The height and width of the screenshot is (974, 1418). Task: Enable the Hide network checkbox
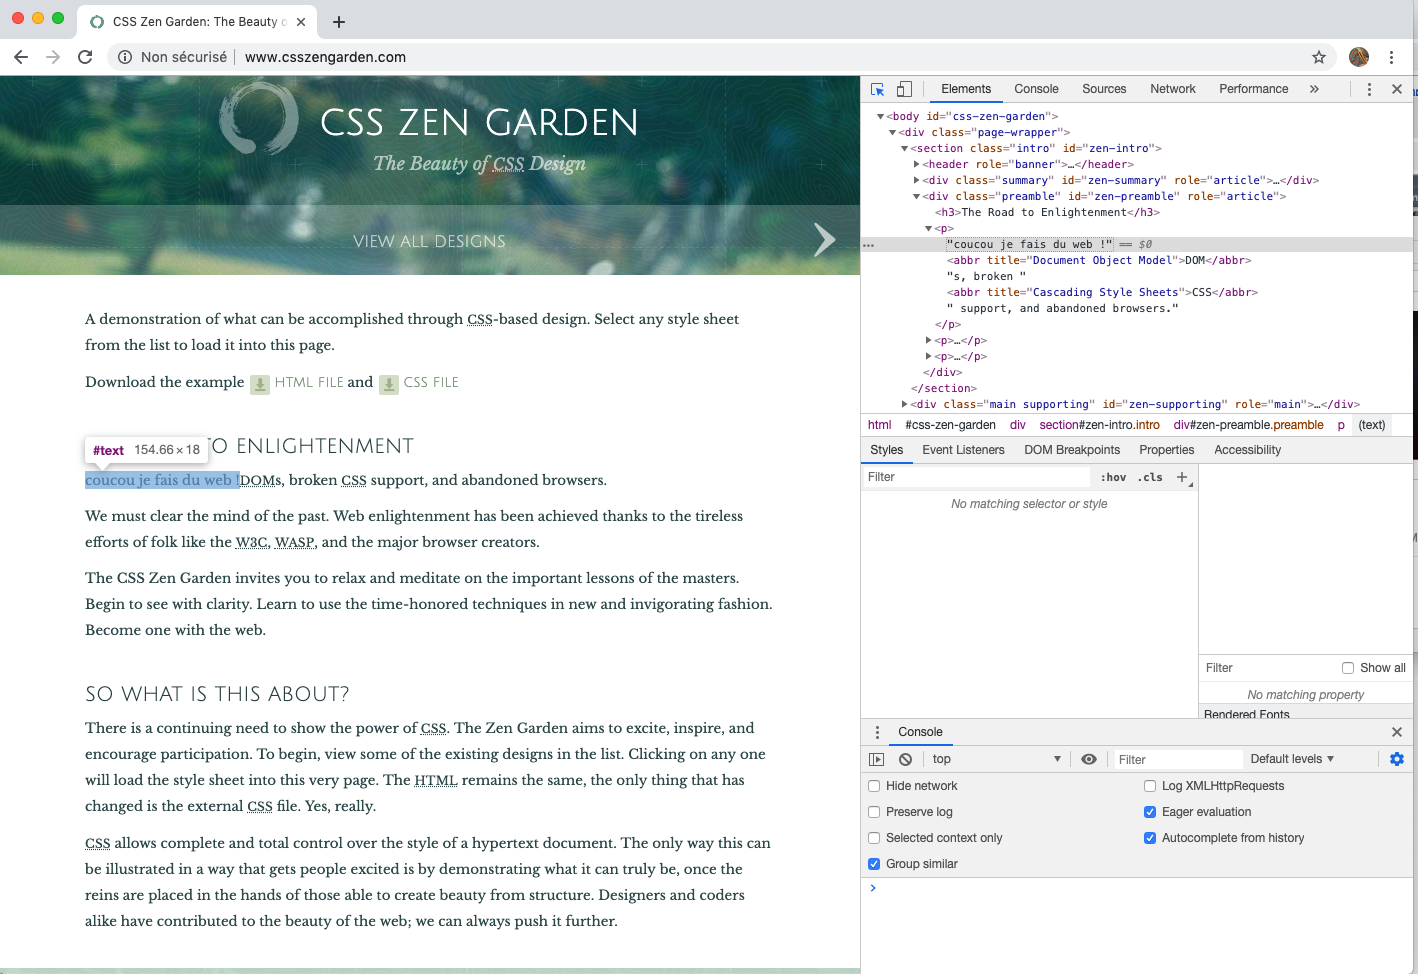874,786
